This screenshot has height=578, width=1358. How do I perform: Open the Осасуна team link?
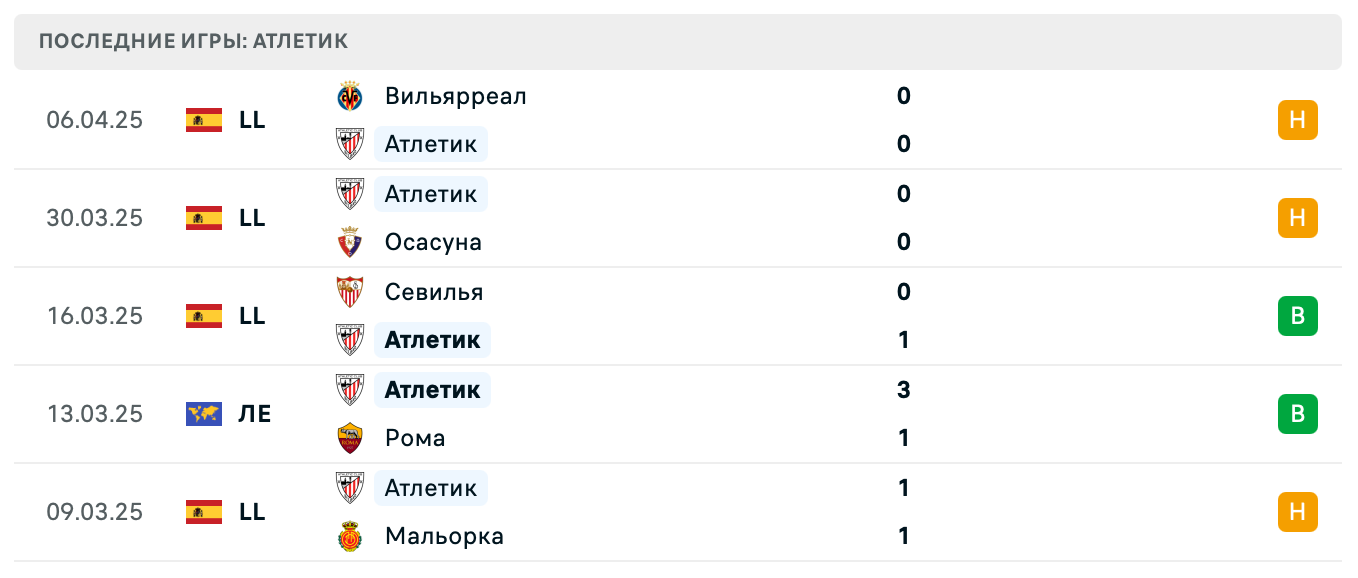433,242
